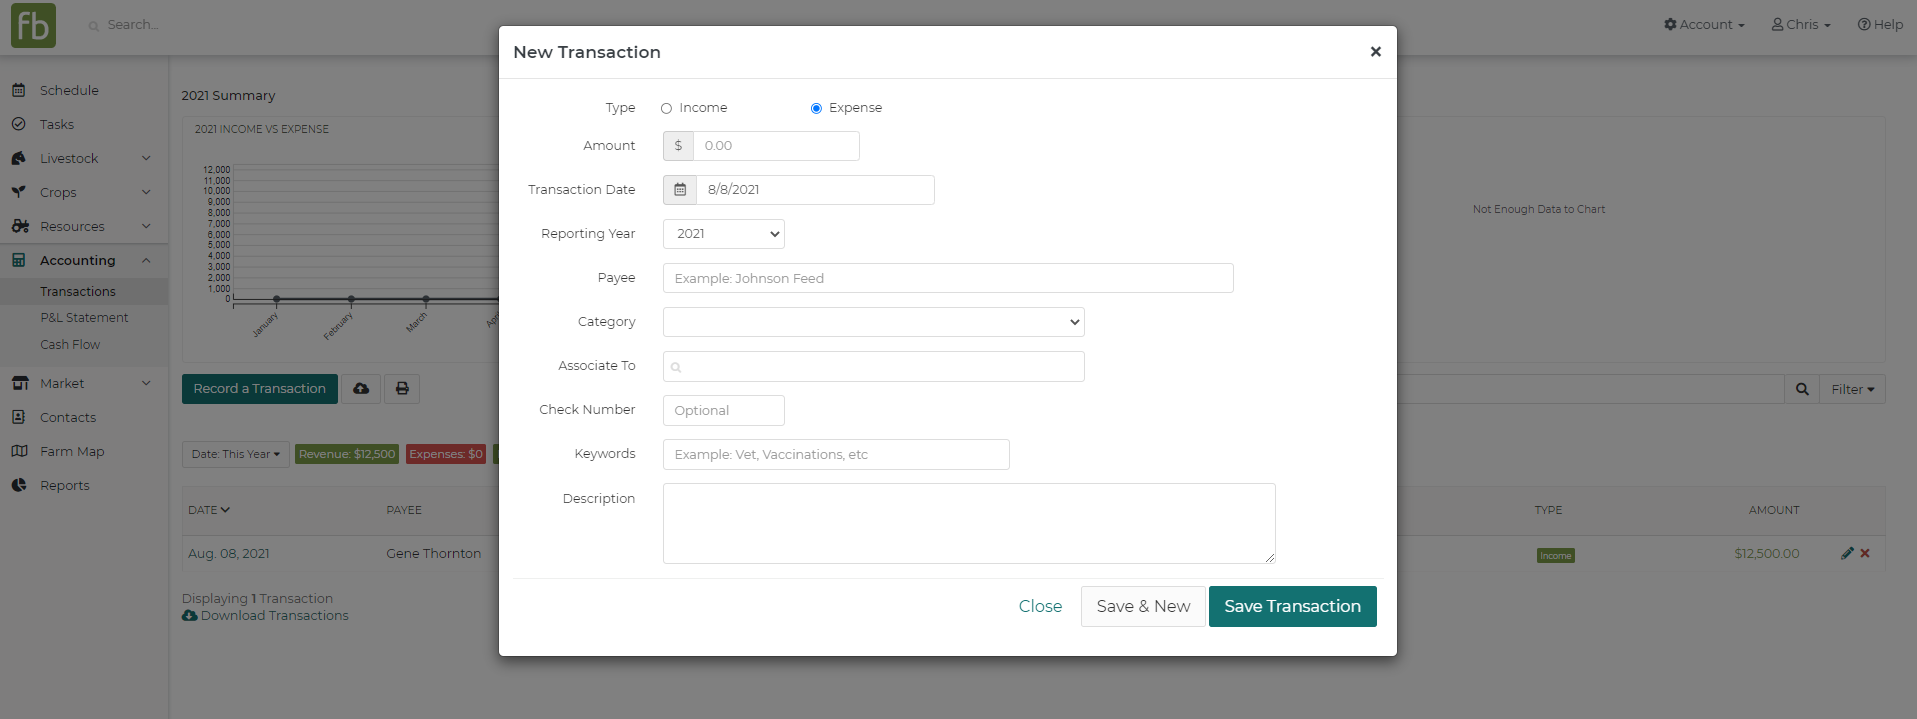Image resolution: width=1917 pixels, height=719 pixels.
Task: Open the Chris user menu
Action: tap(1801, 25)
